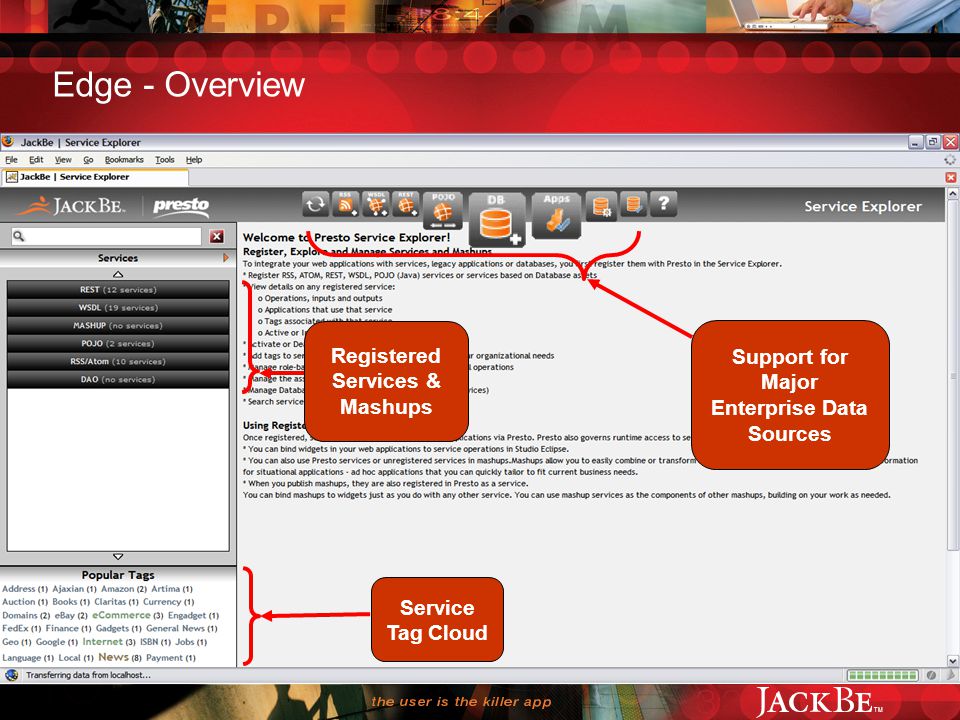This screenshot has width=960, height=720.
Task: Click the FedEx tag
Action: pos(15,628)
